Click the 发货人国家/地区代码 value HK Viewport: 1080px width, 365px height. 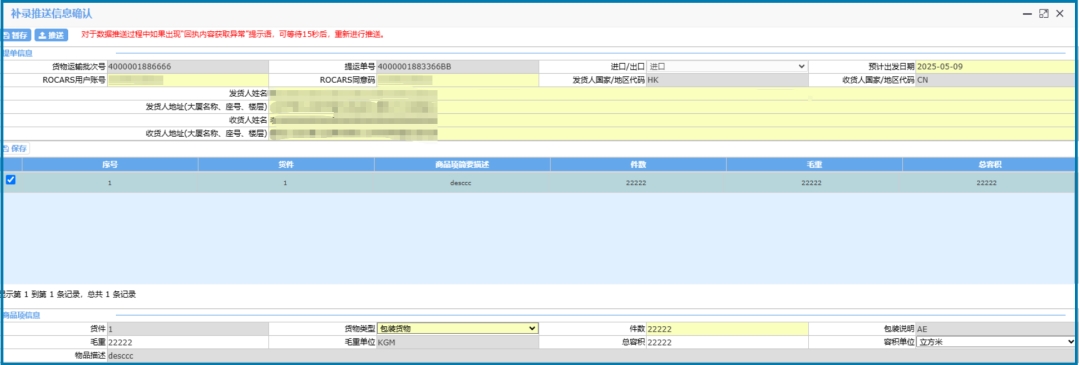pos(727,80)
